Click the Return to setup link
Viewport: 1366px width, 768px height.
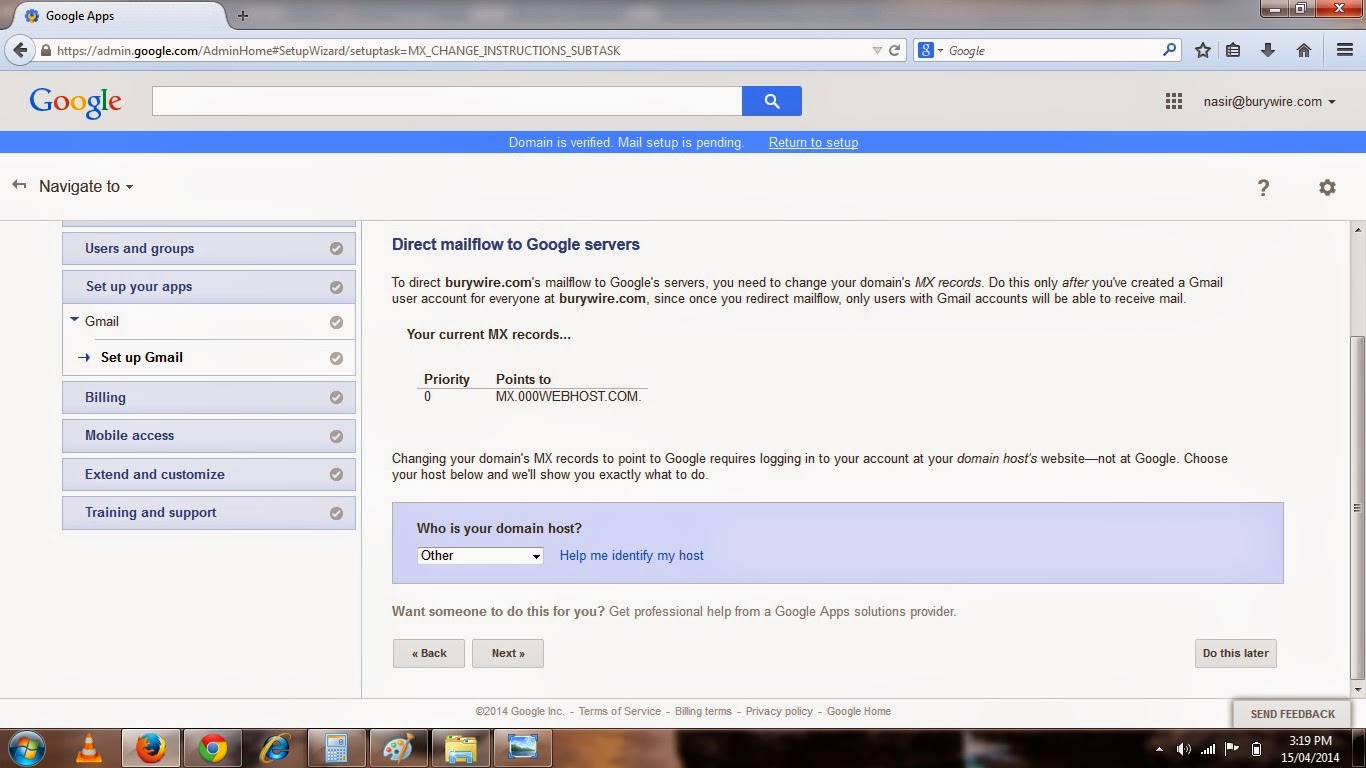click(x=813, y=142)
